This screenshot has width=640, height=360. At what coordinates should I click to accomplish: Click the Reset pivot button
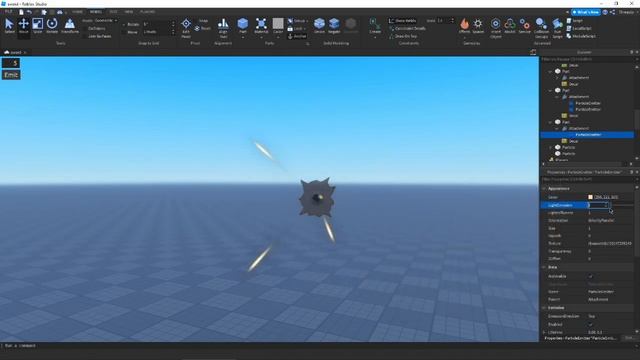coord(202,29)
